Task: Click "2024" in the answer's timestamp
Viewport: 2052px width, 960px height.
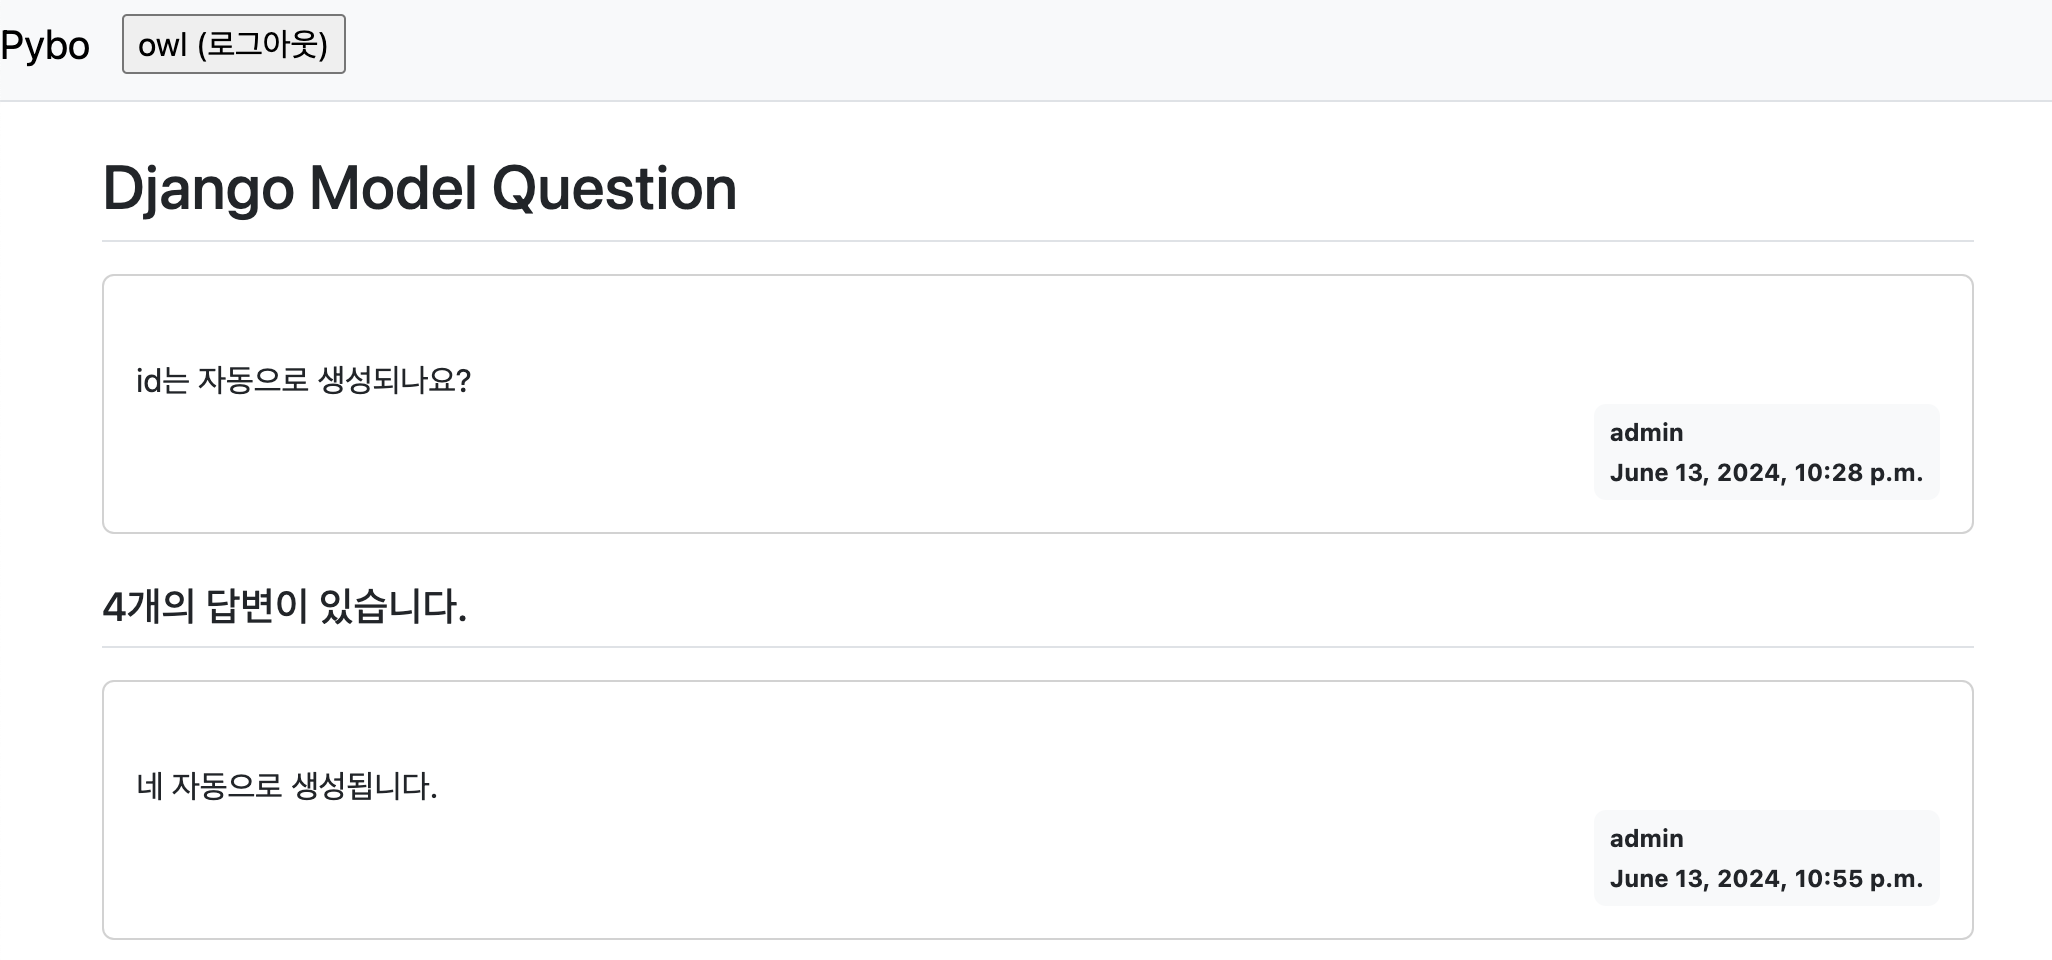Action: coord(1749,879)
